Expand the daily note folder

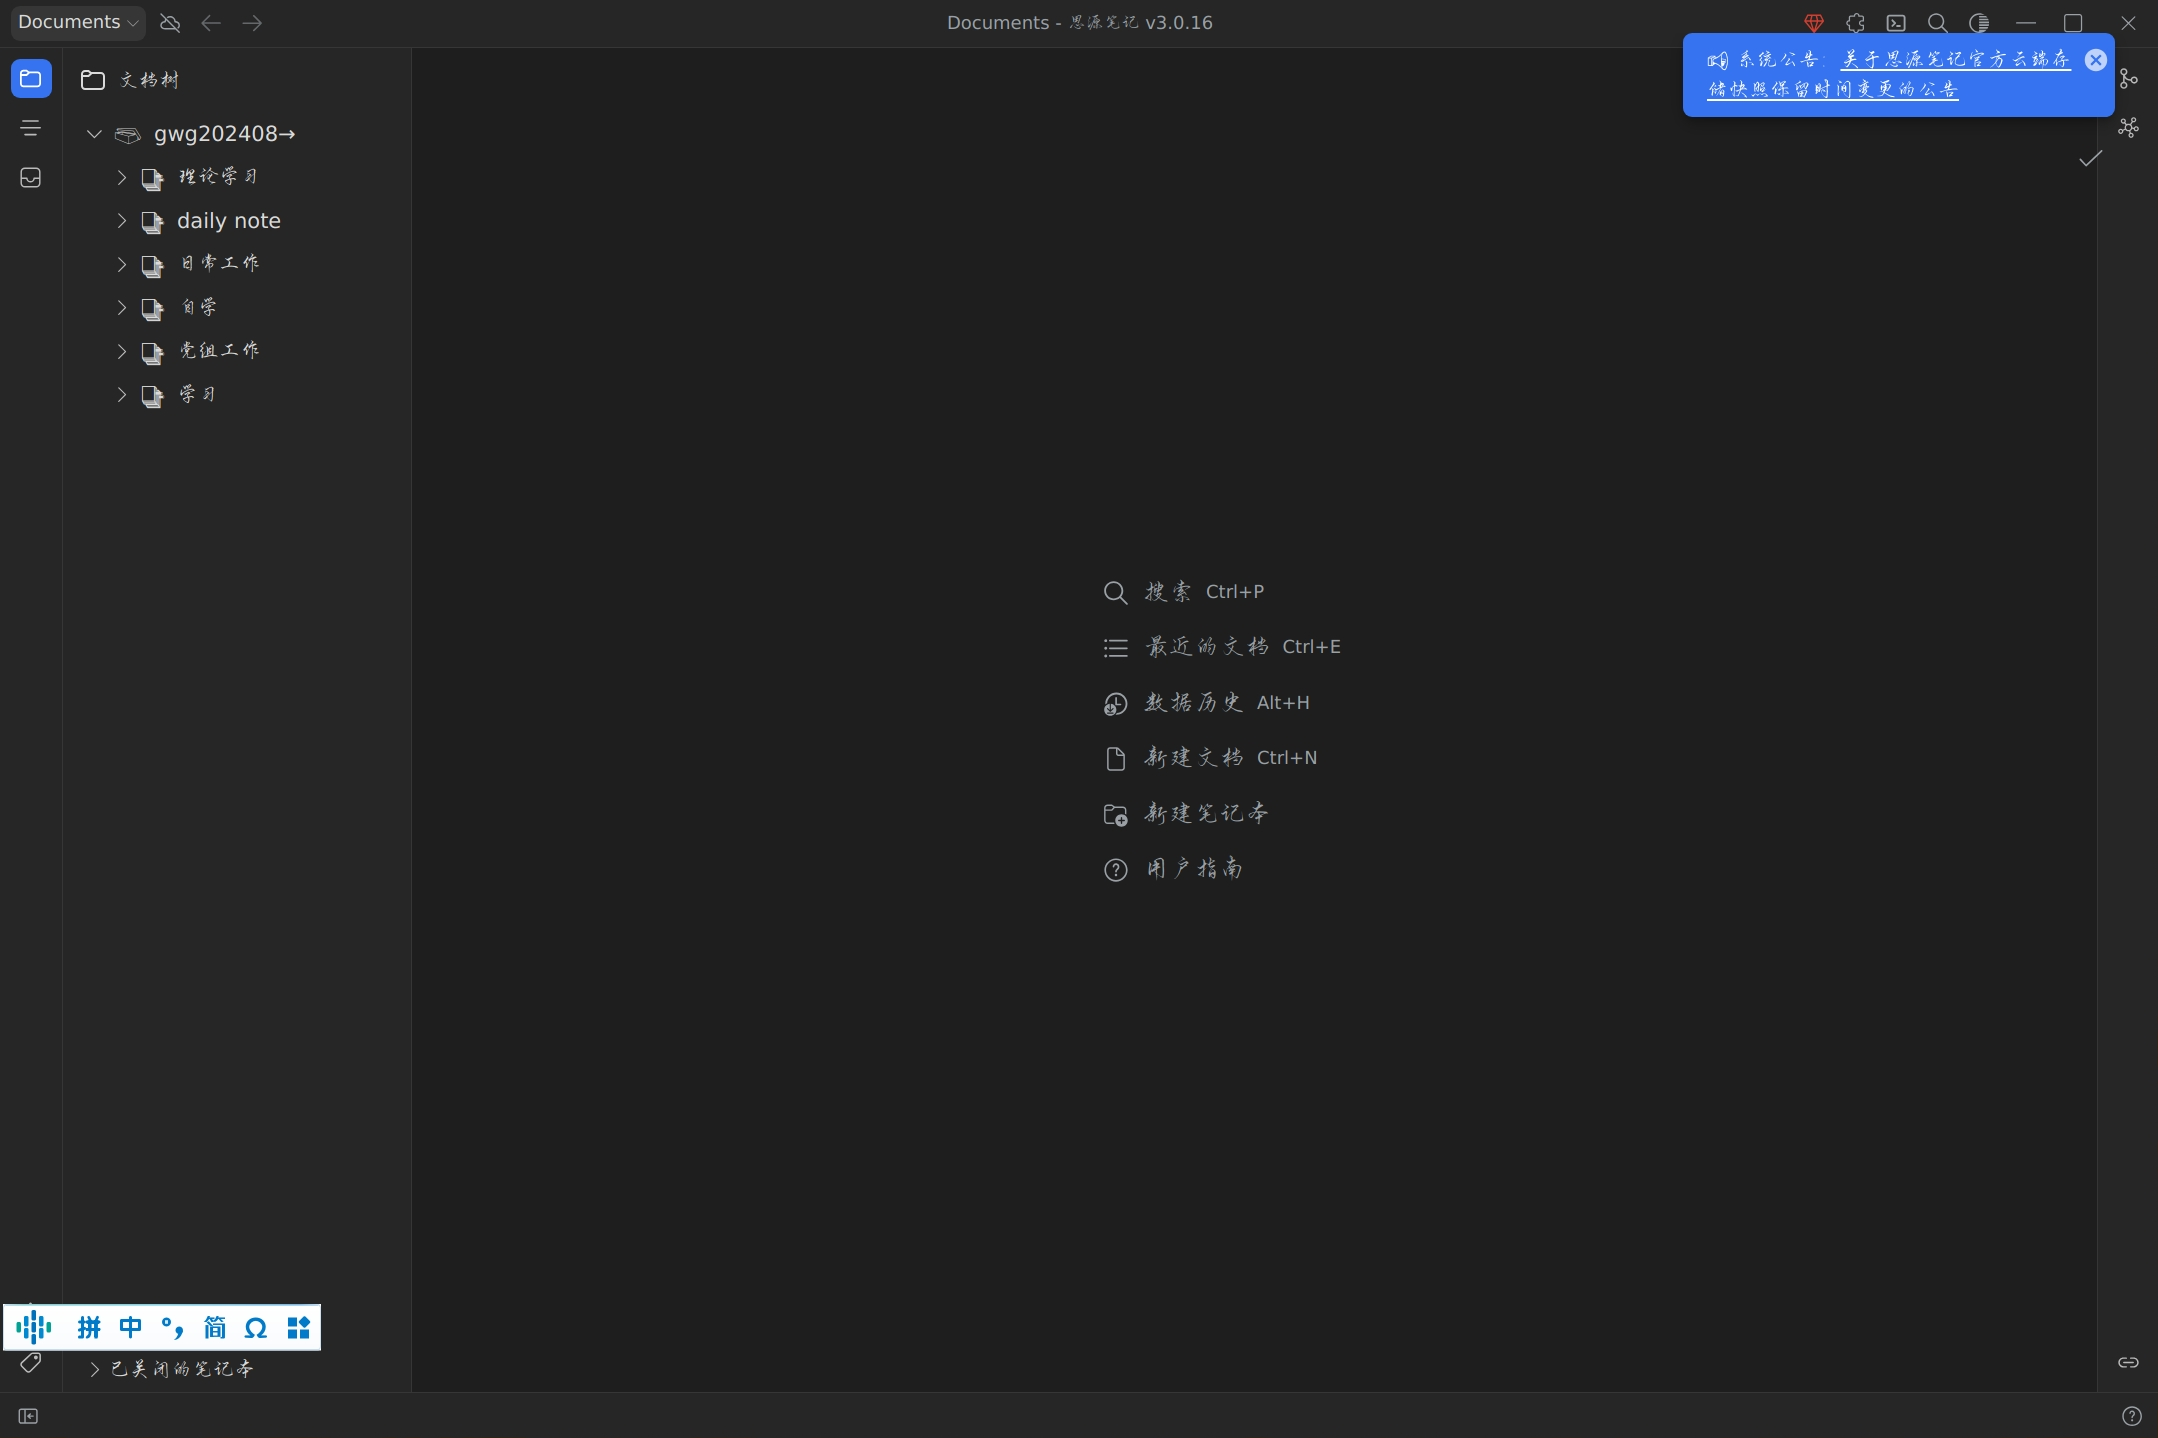click(x=121, y=221)
